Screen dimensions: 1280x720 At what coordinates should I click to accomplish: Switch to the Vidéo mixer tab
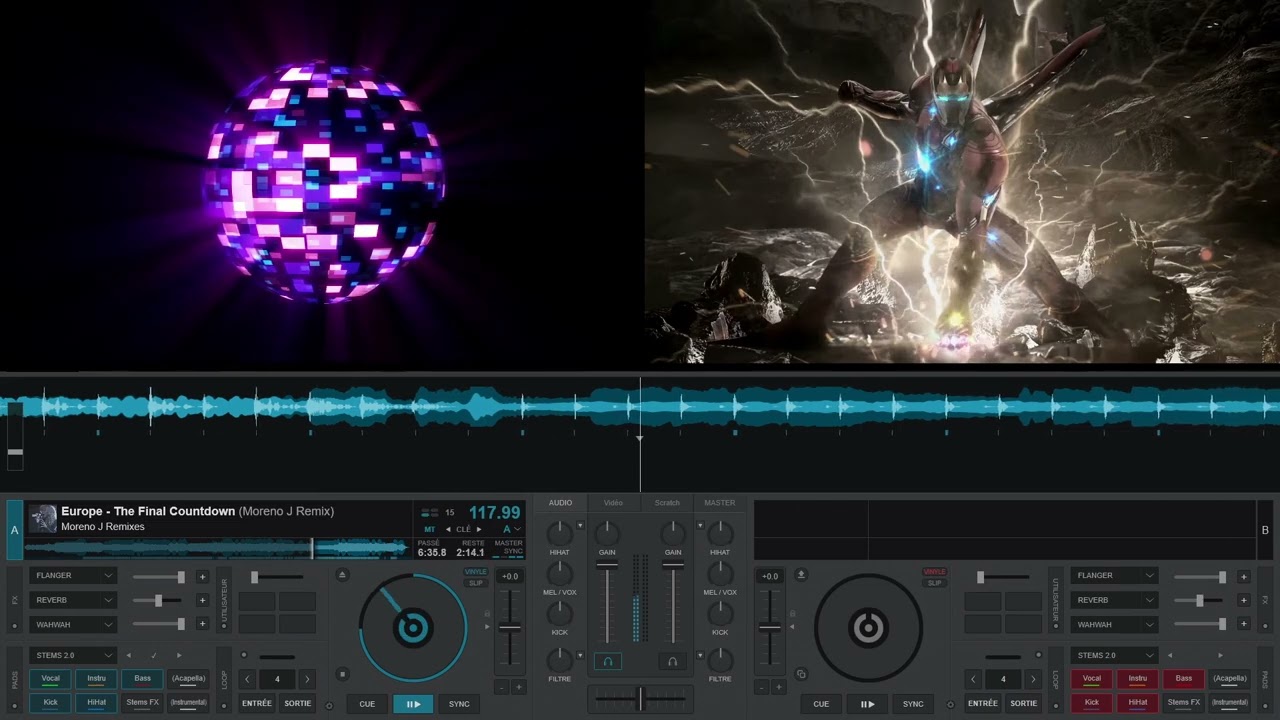(x=613, y=503)
